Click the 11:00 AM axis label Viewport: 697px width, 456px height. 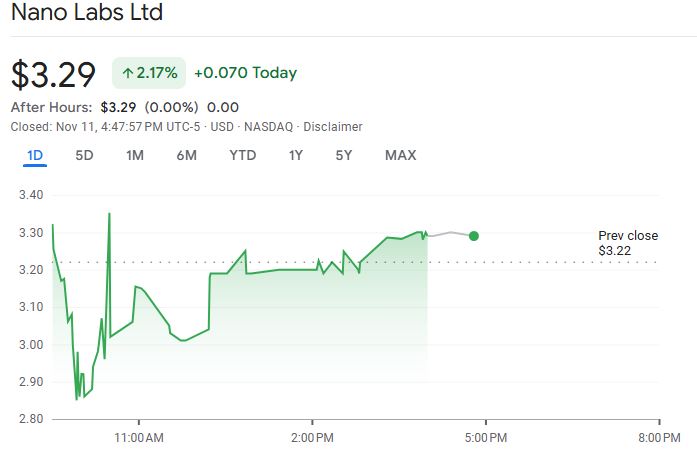click(139, 438)
